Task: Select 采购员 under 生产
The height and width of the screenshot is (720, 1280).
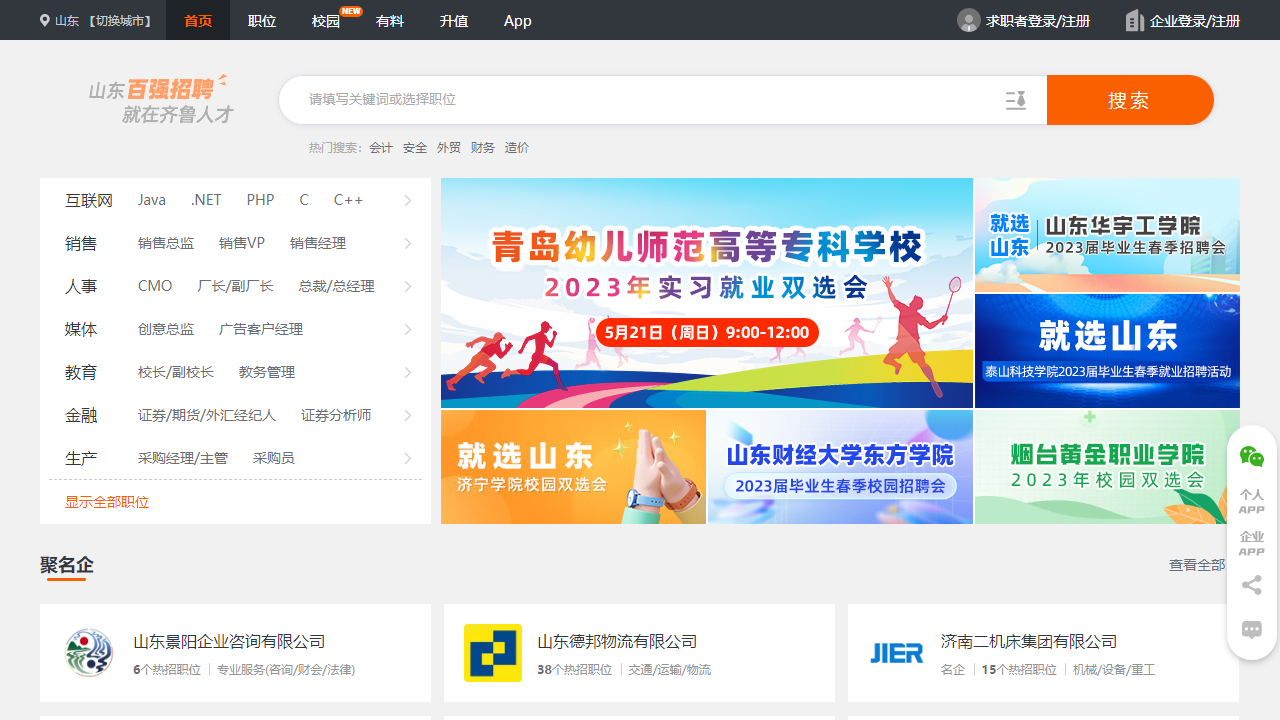Action: point(274,459)
